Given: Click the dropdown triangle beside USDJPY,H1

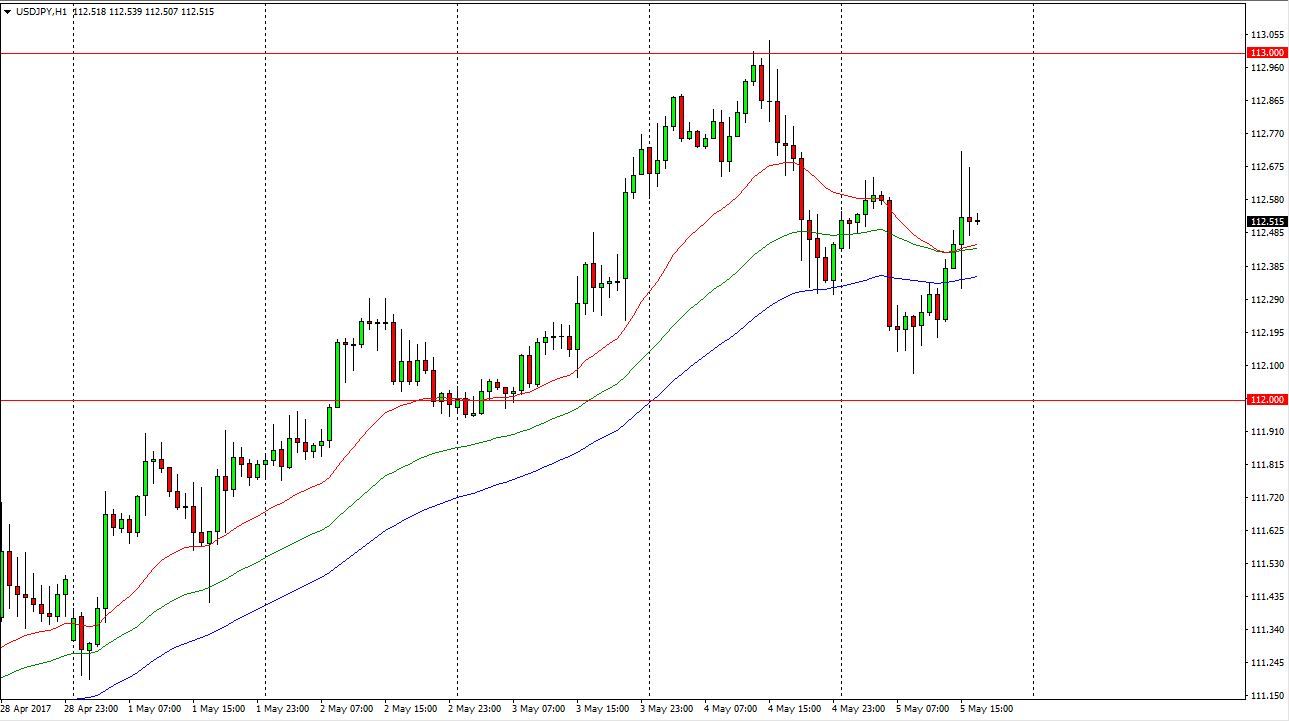Looking at the screenshot, I should (8, 12).
